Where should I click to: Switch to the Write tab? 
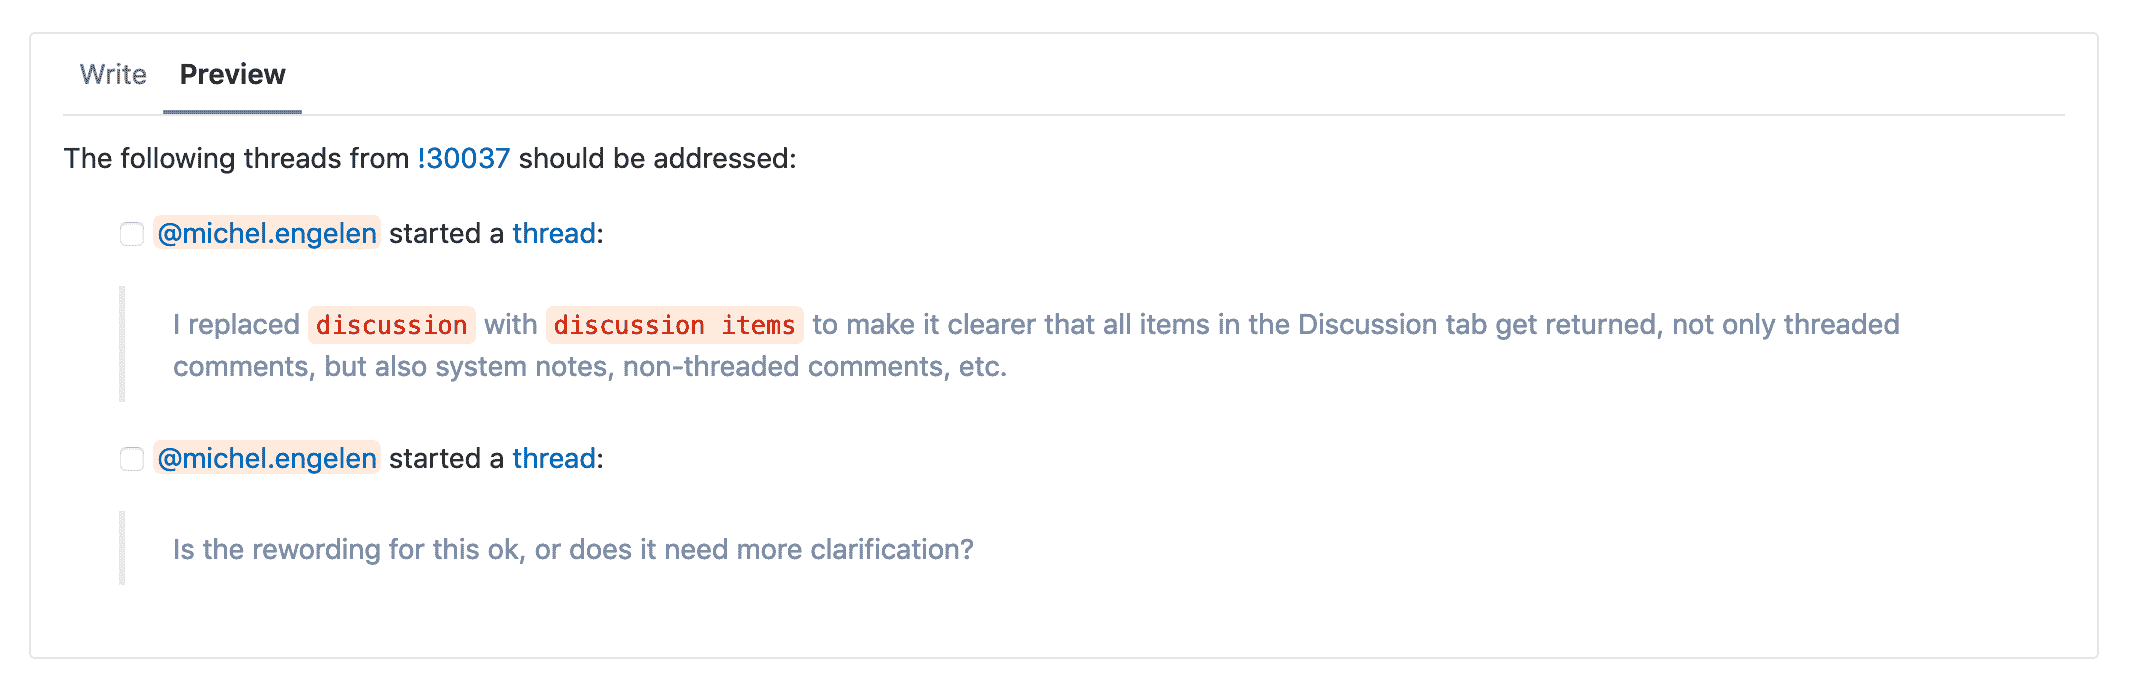tap(112, 74)
